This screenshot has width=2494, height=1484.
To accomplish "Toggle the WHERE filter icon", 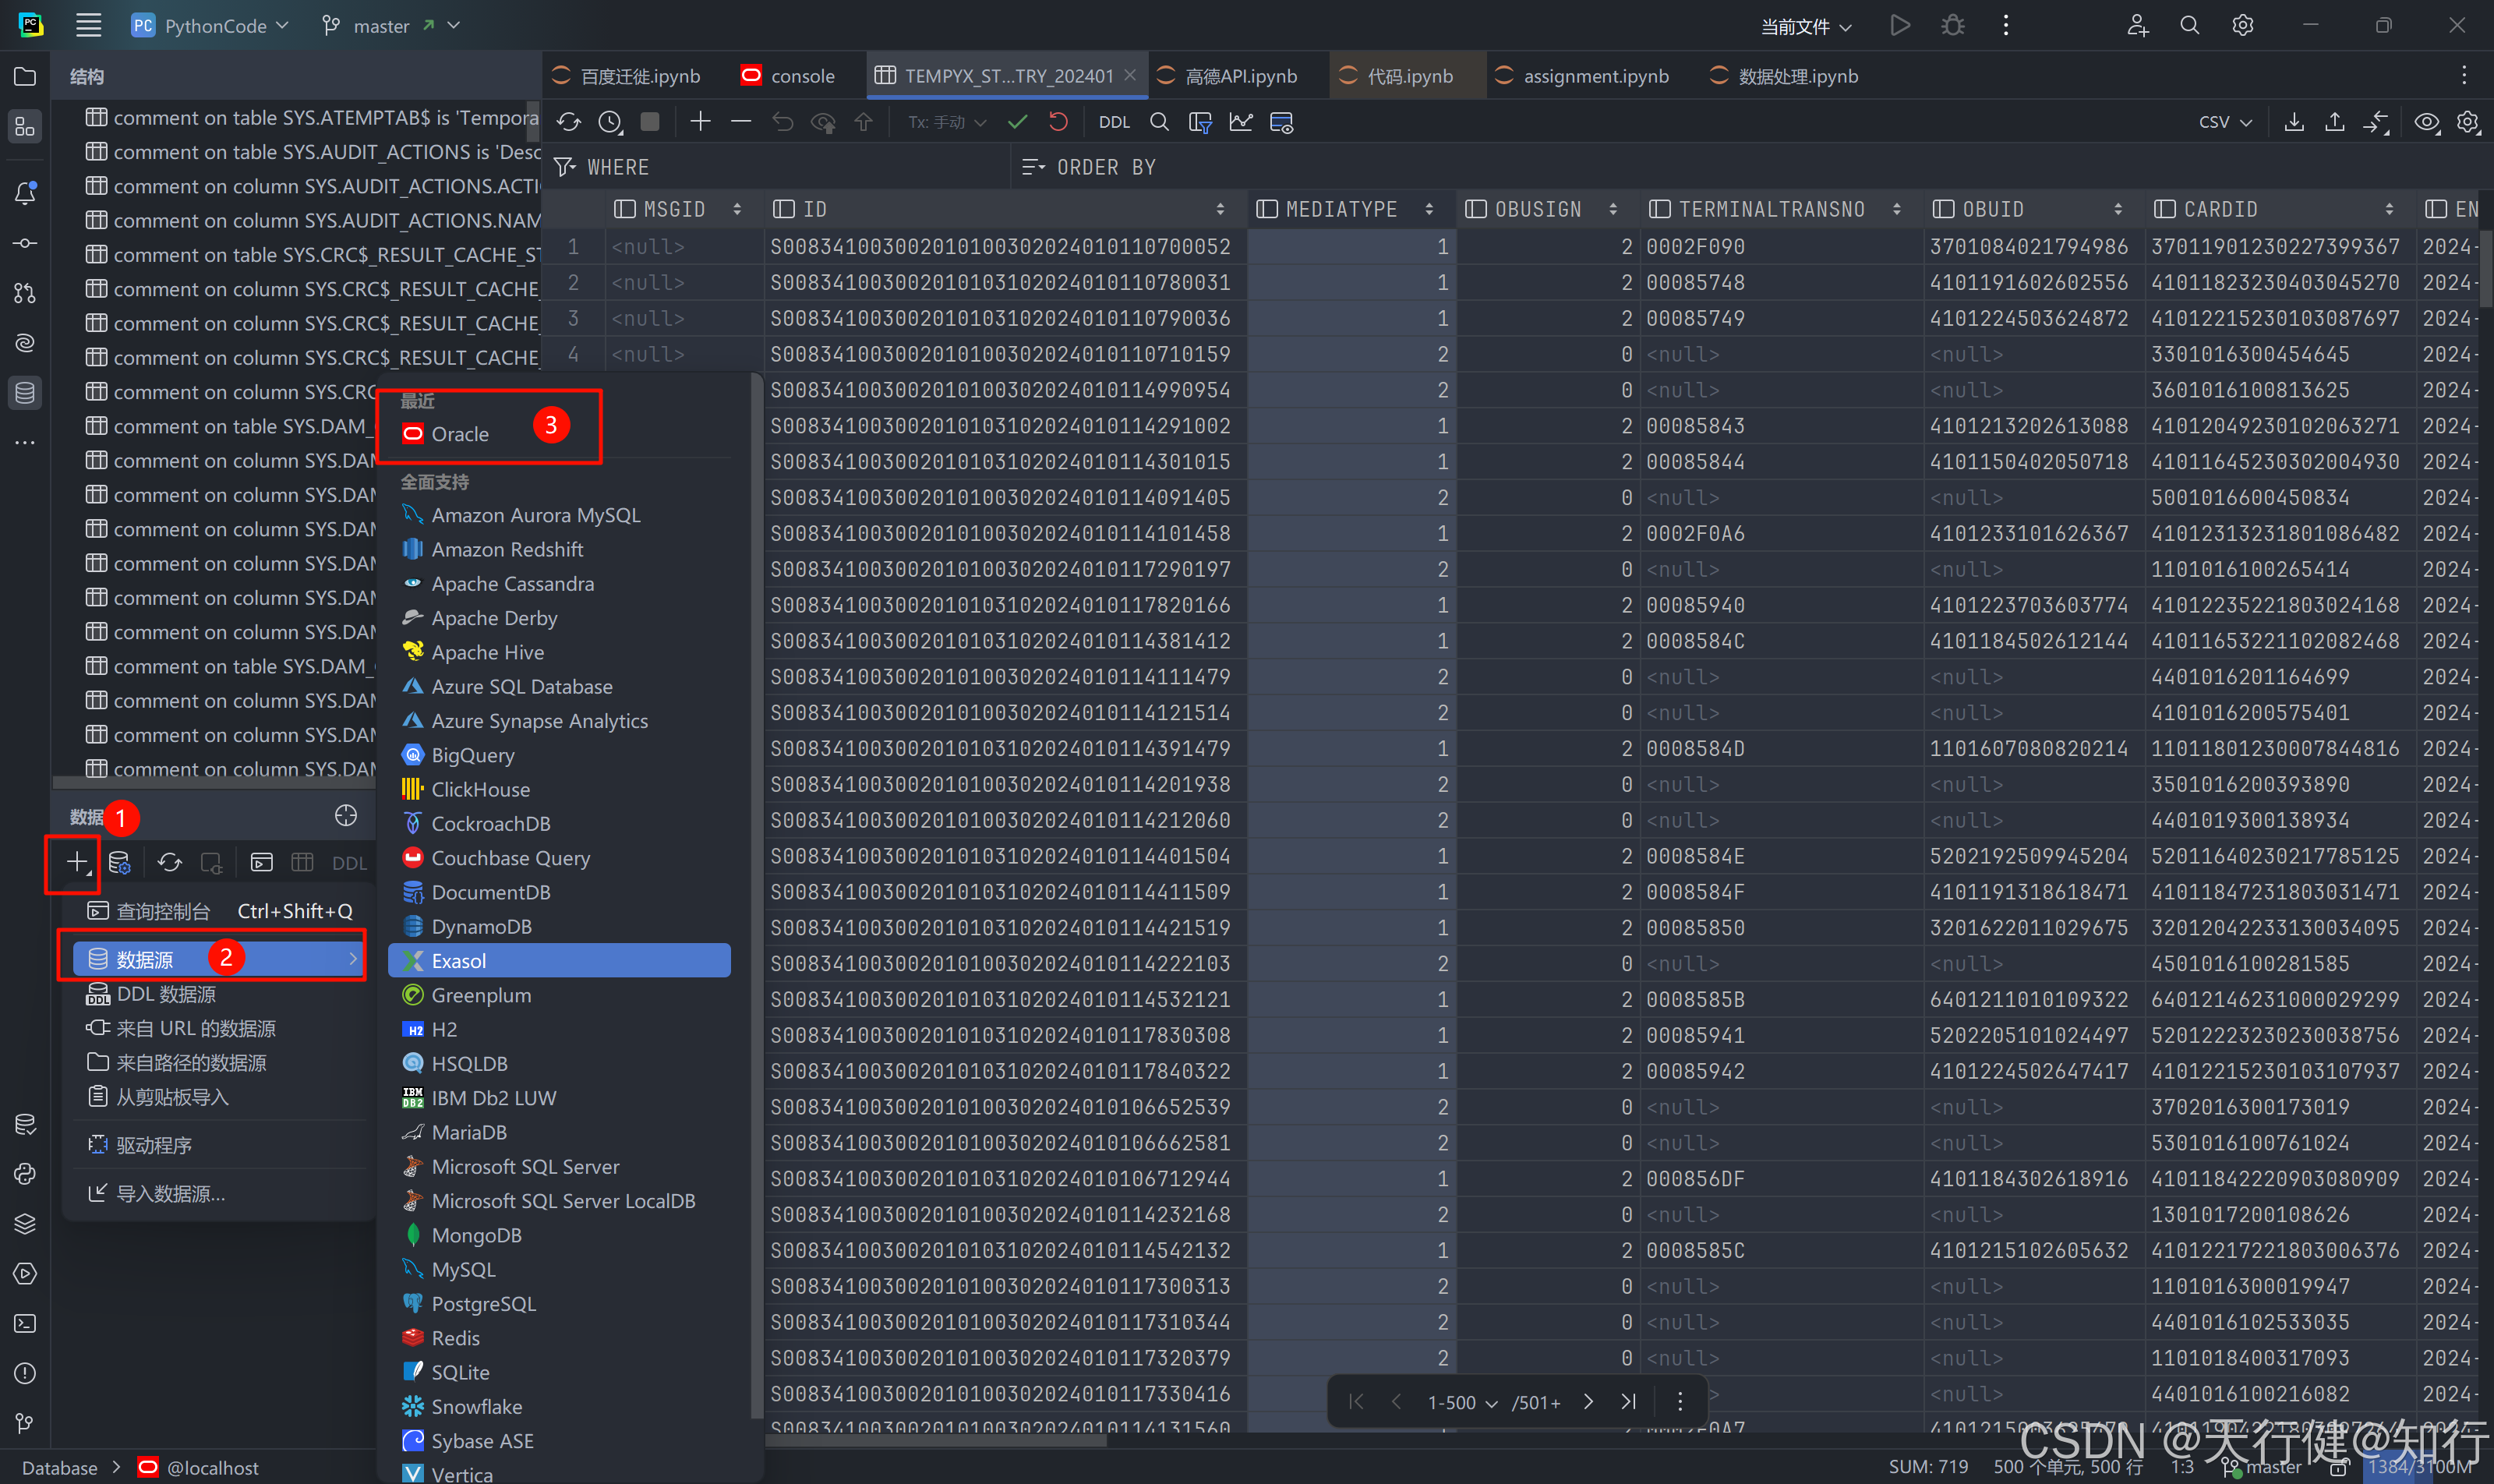I will (x=565, y=167).
